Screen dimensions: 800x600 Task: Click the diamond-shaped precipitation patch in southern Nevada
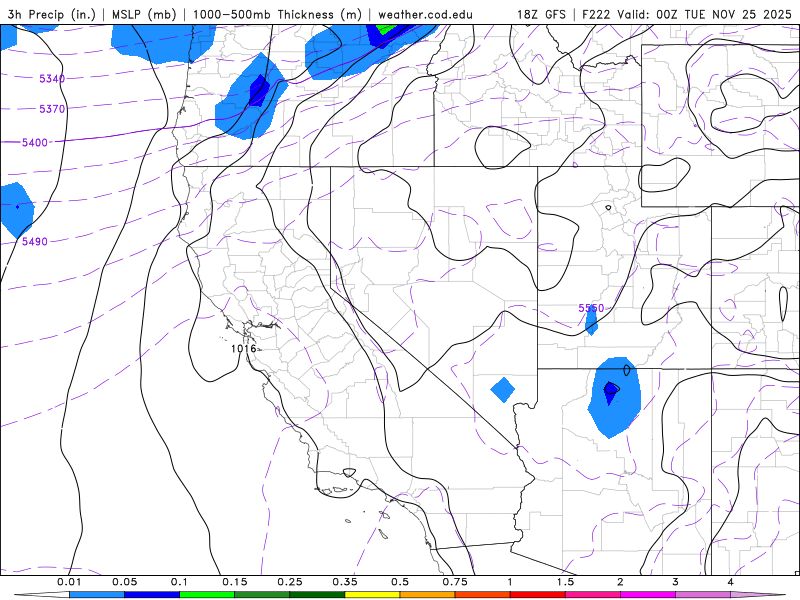[503, 390]
